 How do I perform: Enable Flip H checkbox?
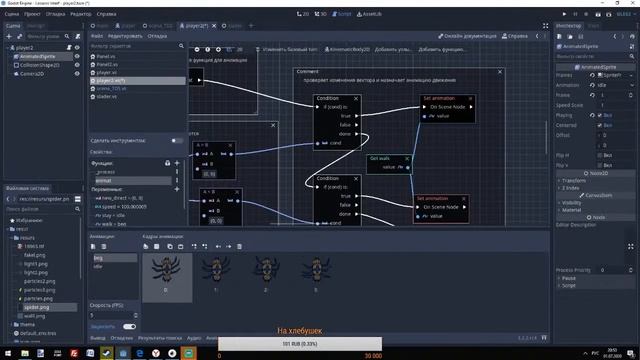point(600,156)
